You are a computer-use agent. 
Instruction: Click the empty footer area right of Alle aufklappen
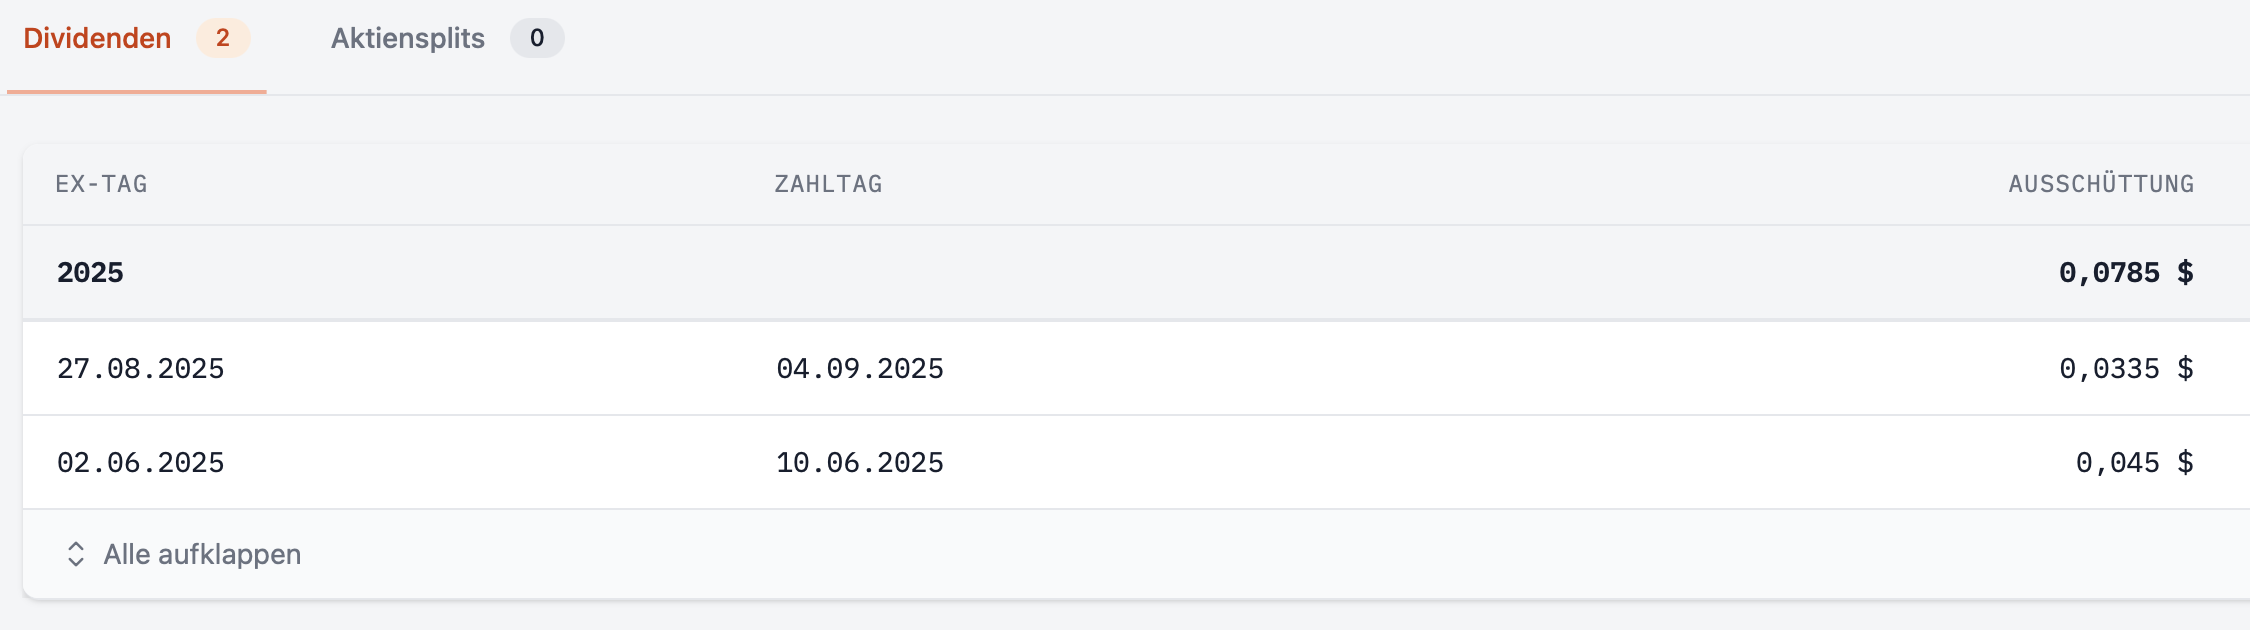pyautogui.click(x=1200, y=554)
